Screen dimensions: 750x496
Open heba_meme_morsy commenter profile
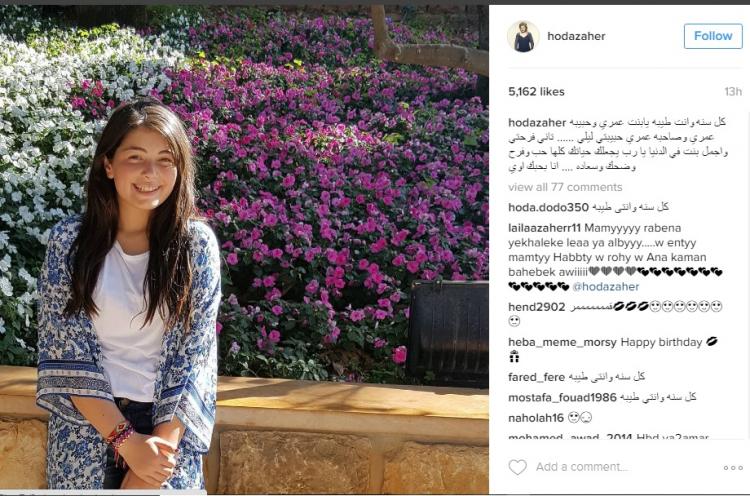(562, 342)
